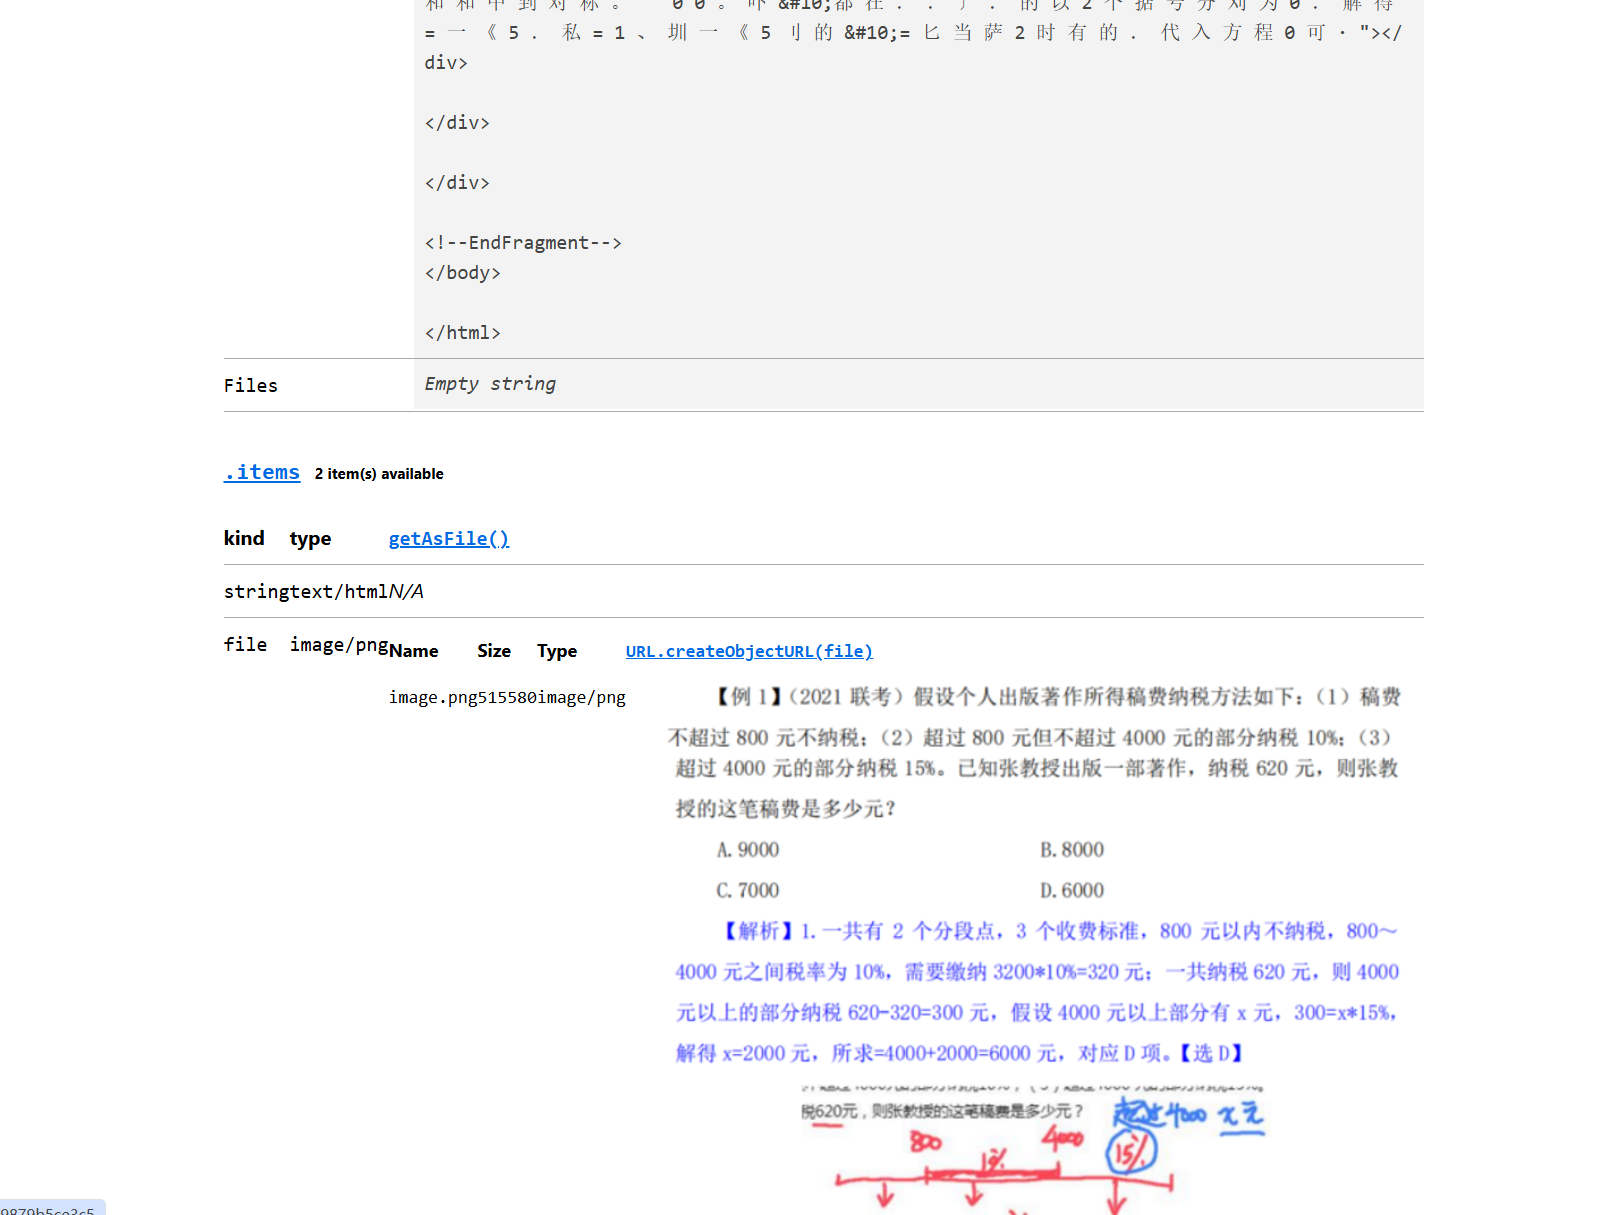Click the image.png515580image/png filename text
Image resolution: width=1613 pixels, height=1215 pixels.
pyautogui.click(x=506, y=697)
